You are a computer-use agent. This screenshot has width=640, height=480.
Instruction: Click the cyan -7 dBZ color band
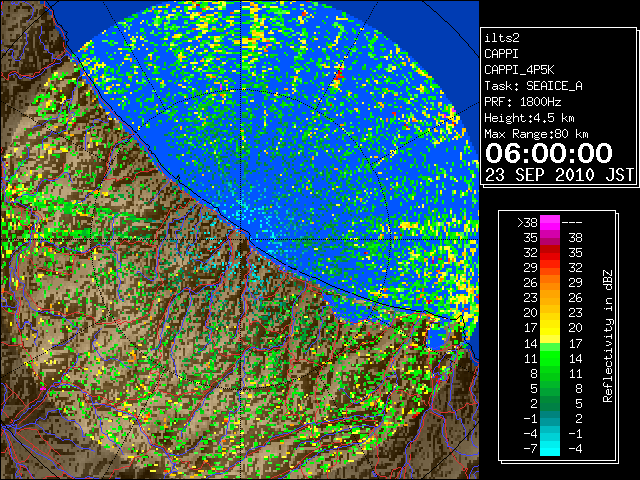550,448
